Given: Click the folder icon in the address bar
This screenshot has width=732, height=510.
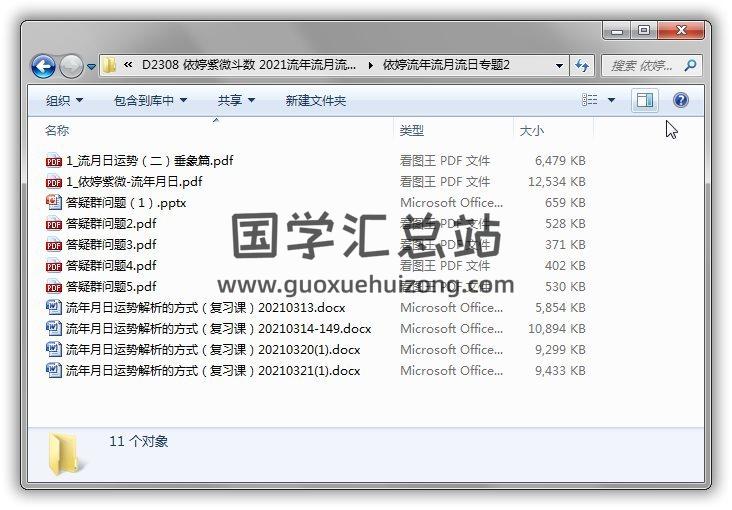Looking at the screenshot, I should tap(109, 65).
